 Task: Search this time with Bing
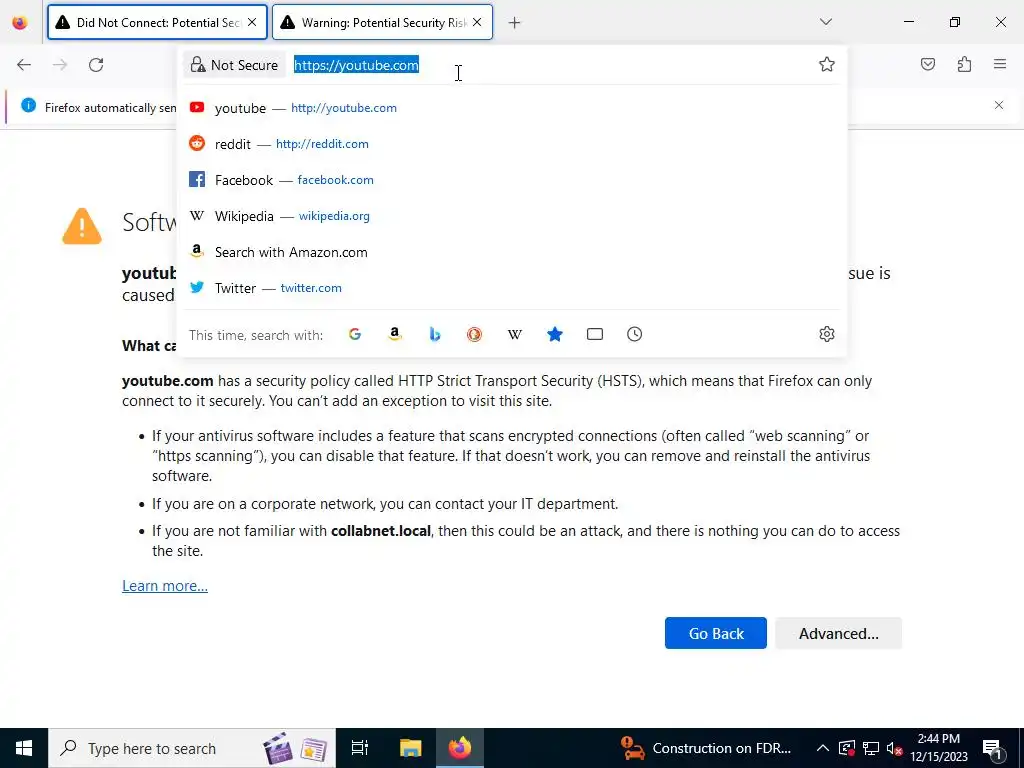[x=435, y=334]
